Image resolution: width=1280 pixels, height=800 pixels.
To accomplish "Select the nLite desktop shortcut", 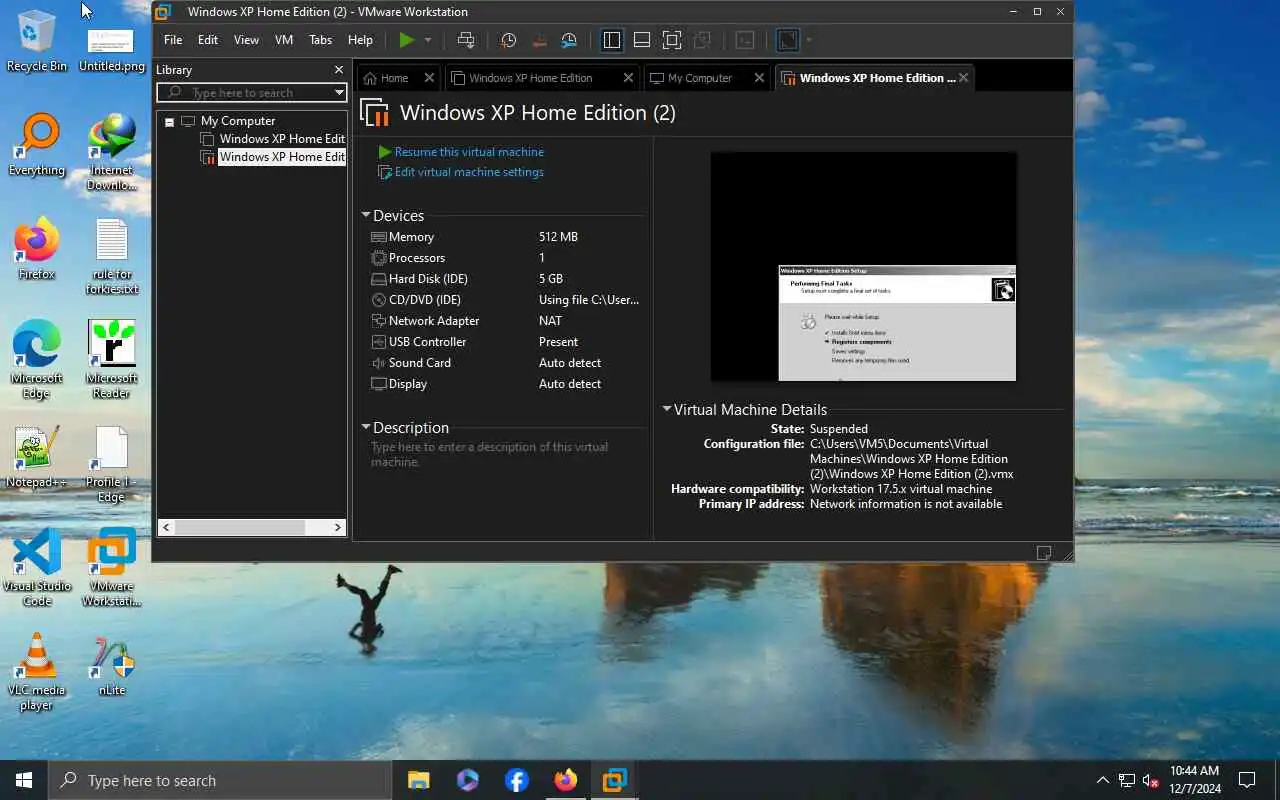I will tap(112, 665).
